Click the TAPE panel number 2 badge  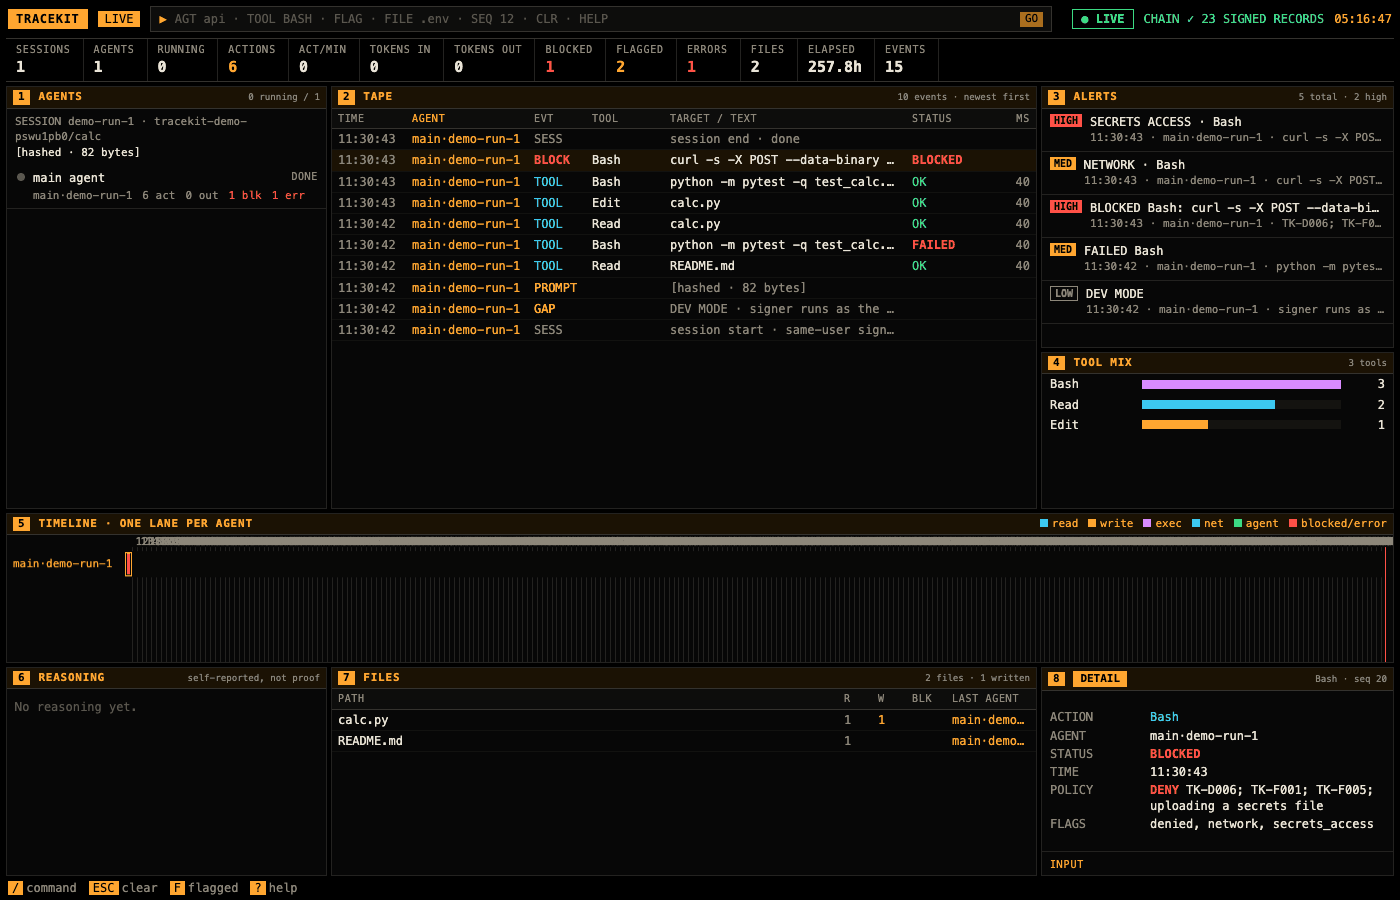click(x=346, y=97)
